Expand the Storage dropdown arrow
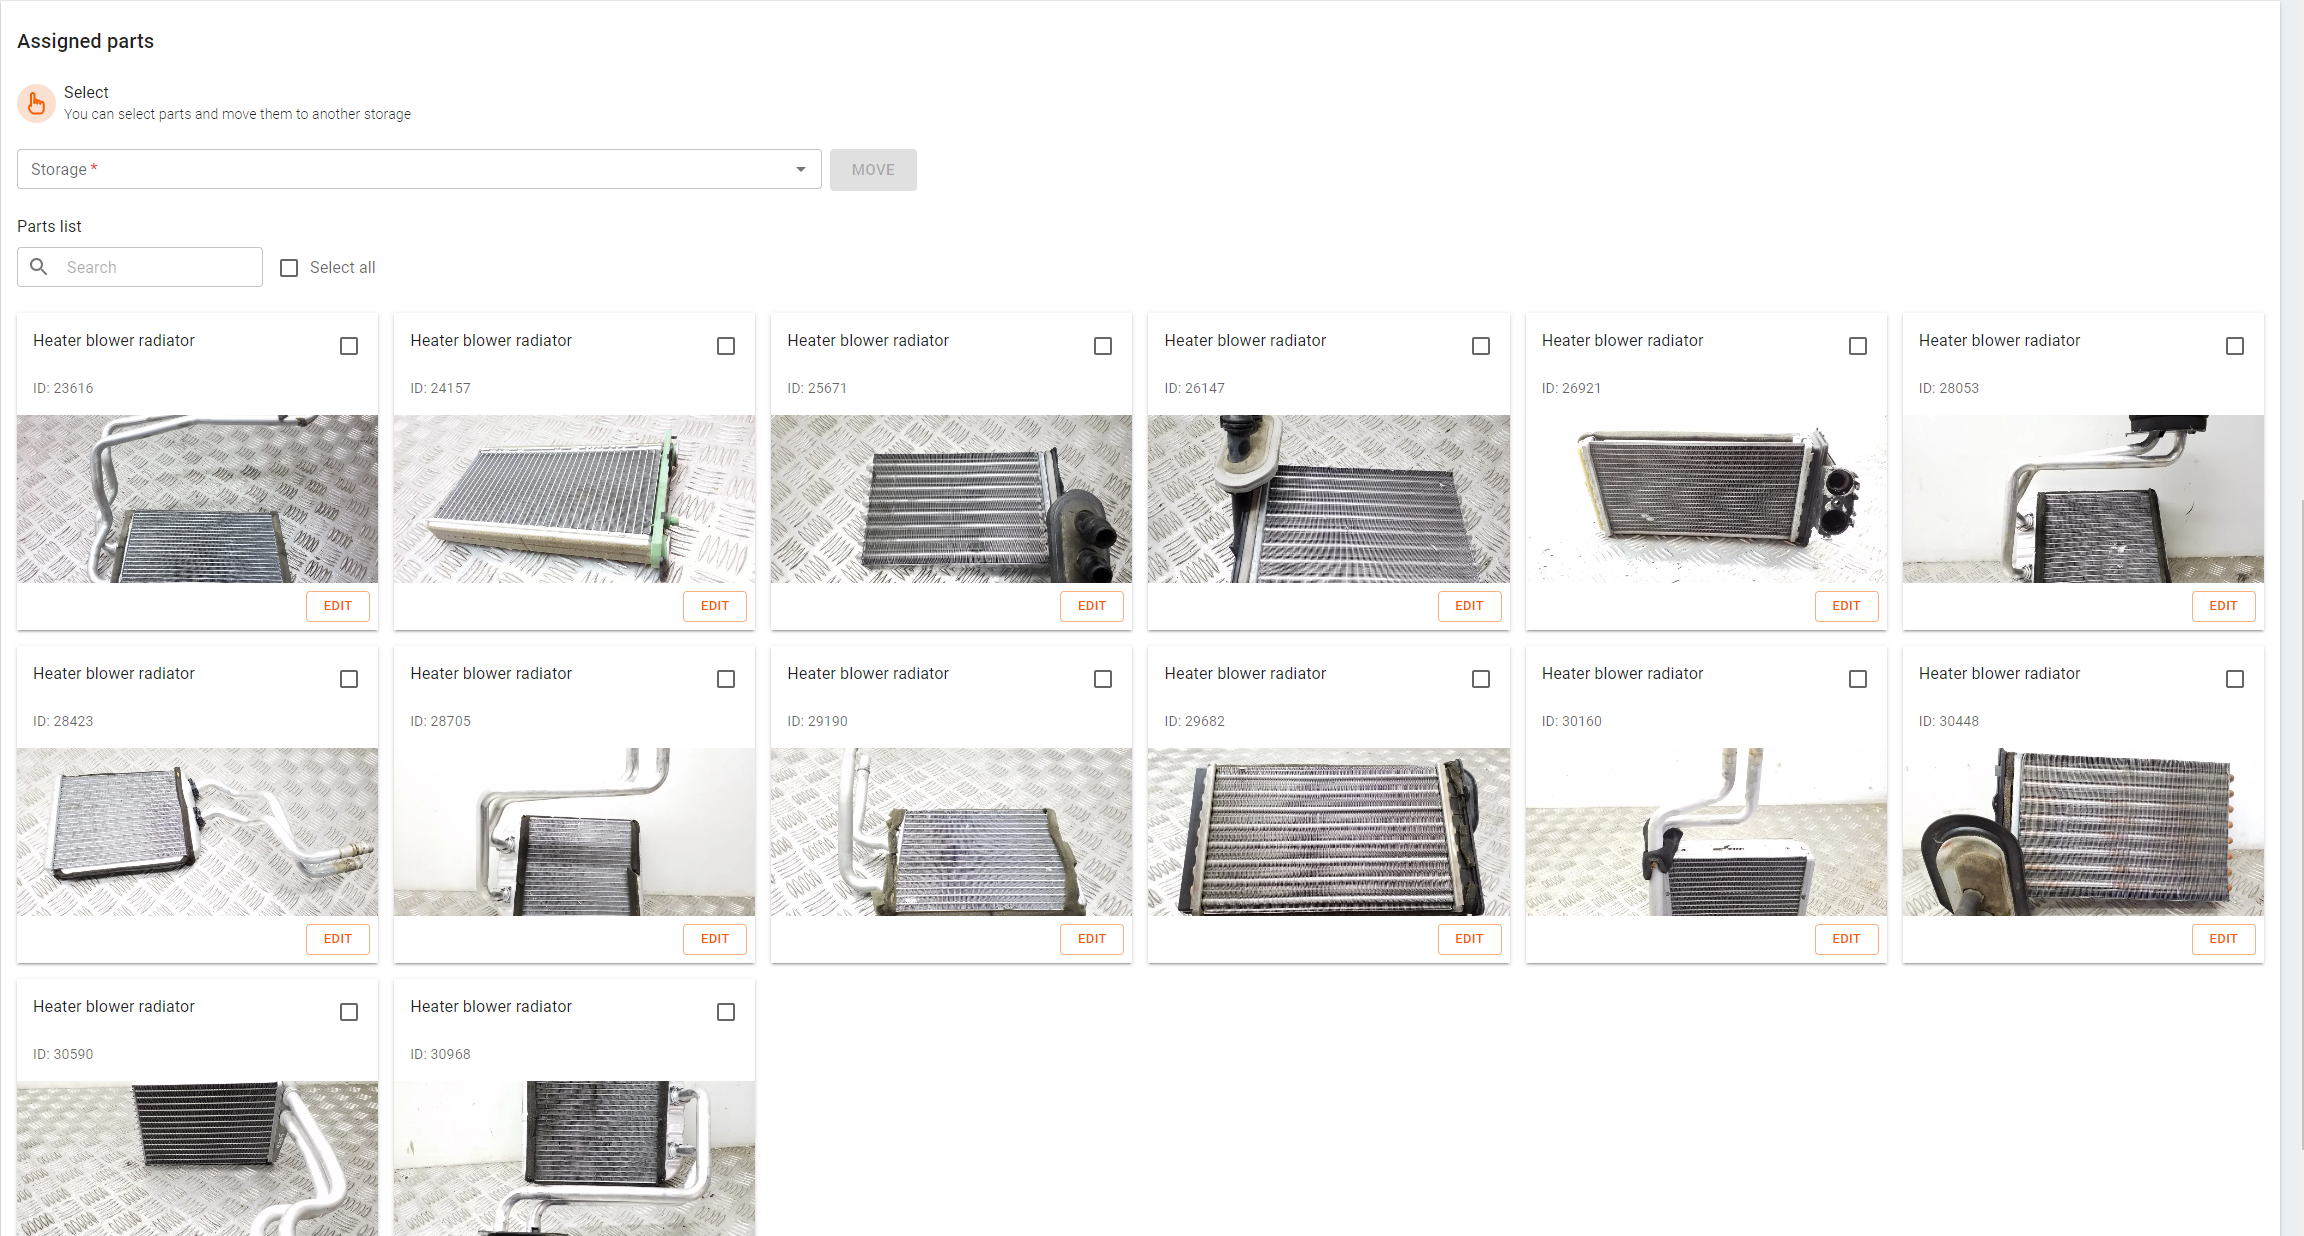Image resolution: width=2304 pixels, height=1236 pixels. click(800, 170)
